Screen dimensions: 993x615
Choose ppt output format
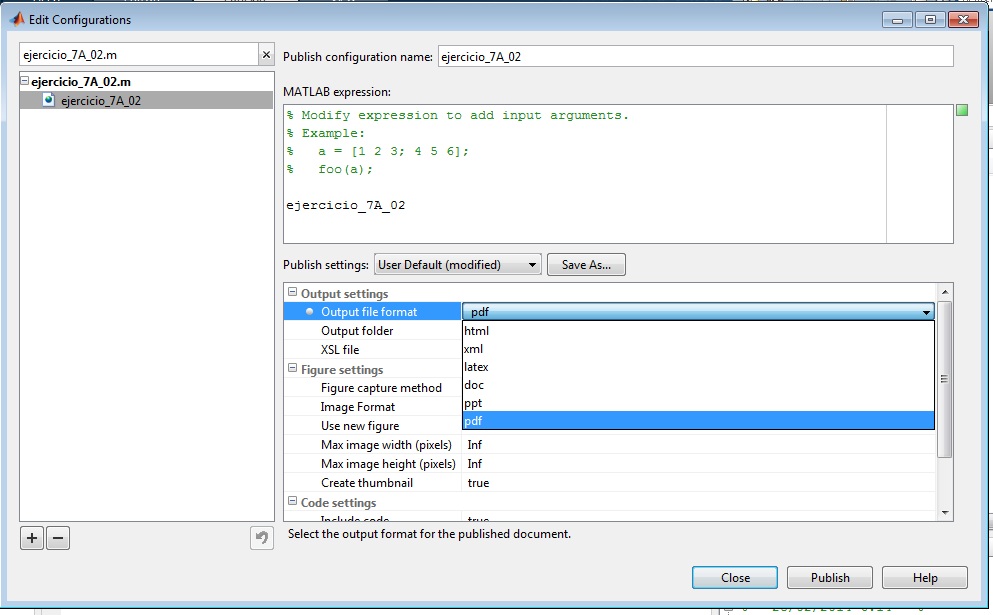click(699, 403)
